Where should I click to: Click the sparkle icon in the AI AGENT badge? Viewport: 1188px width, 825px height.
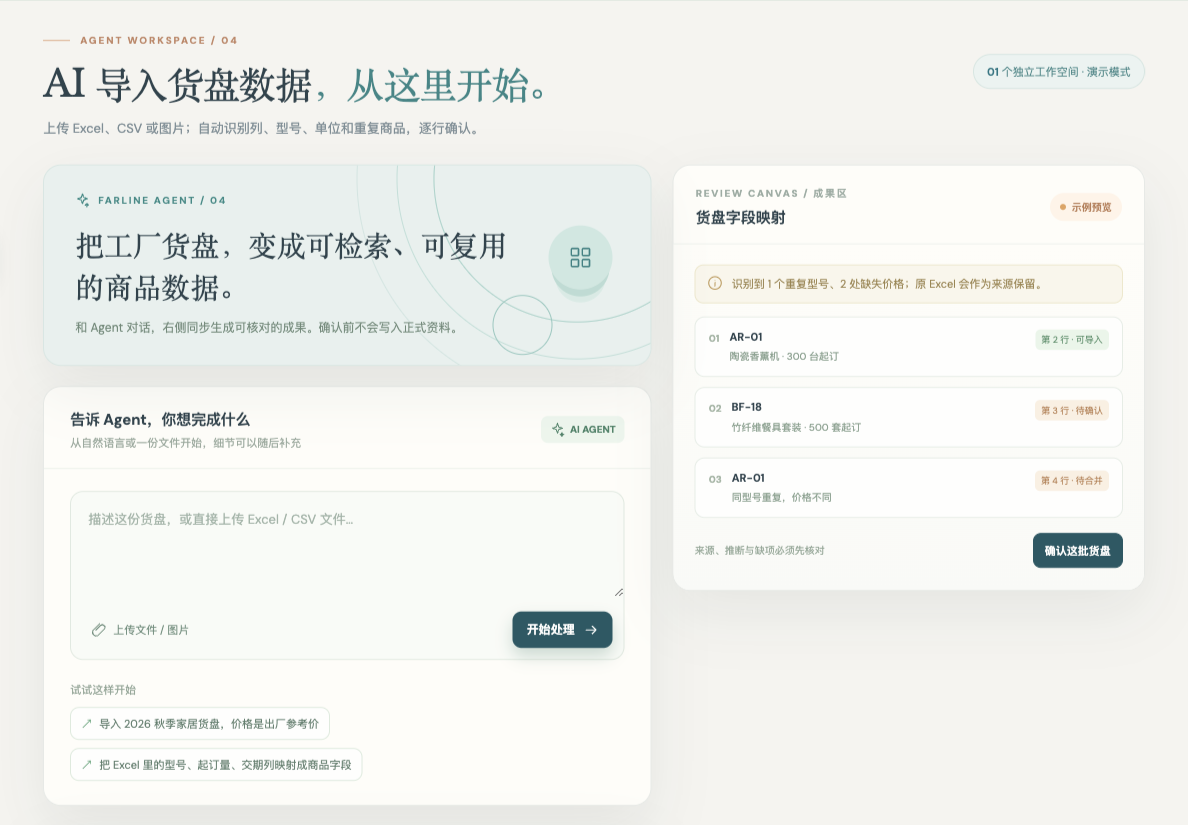pyautogui.click(x=558, y=430)
